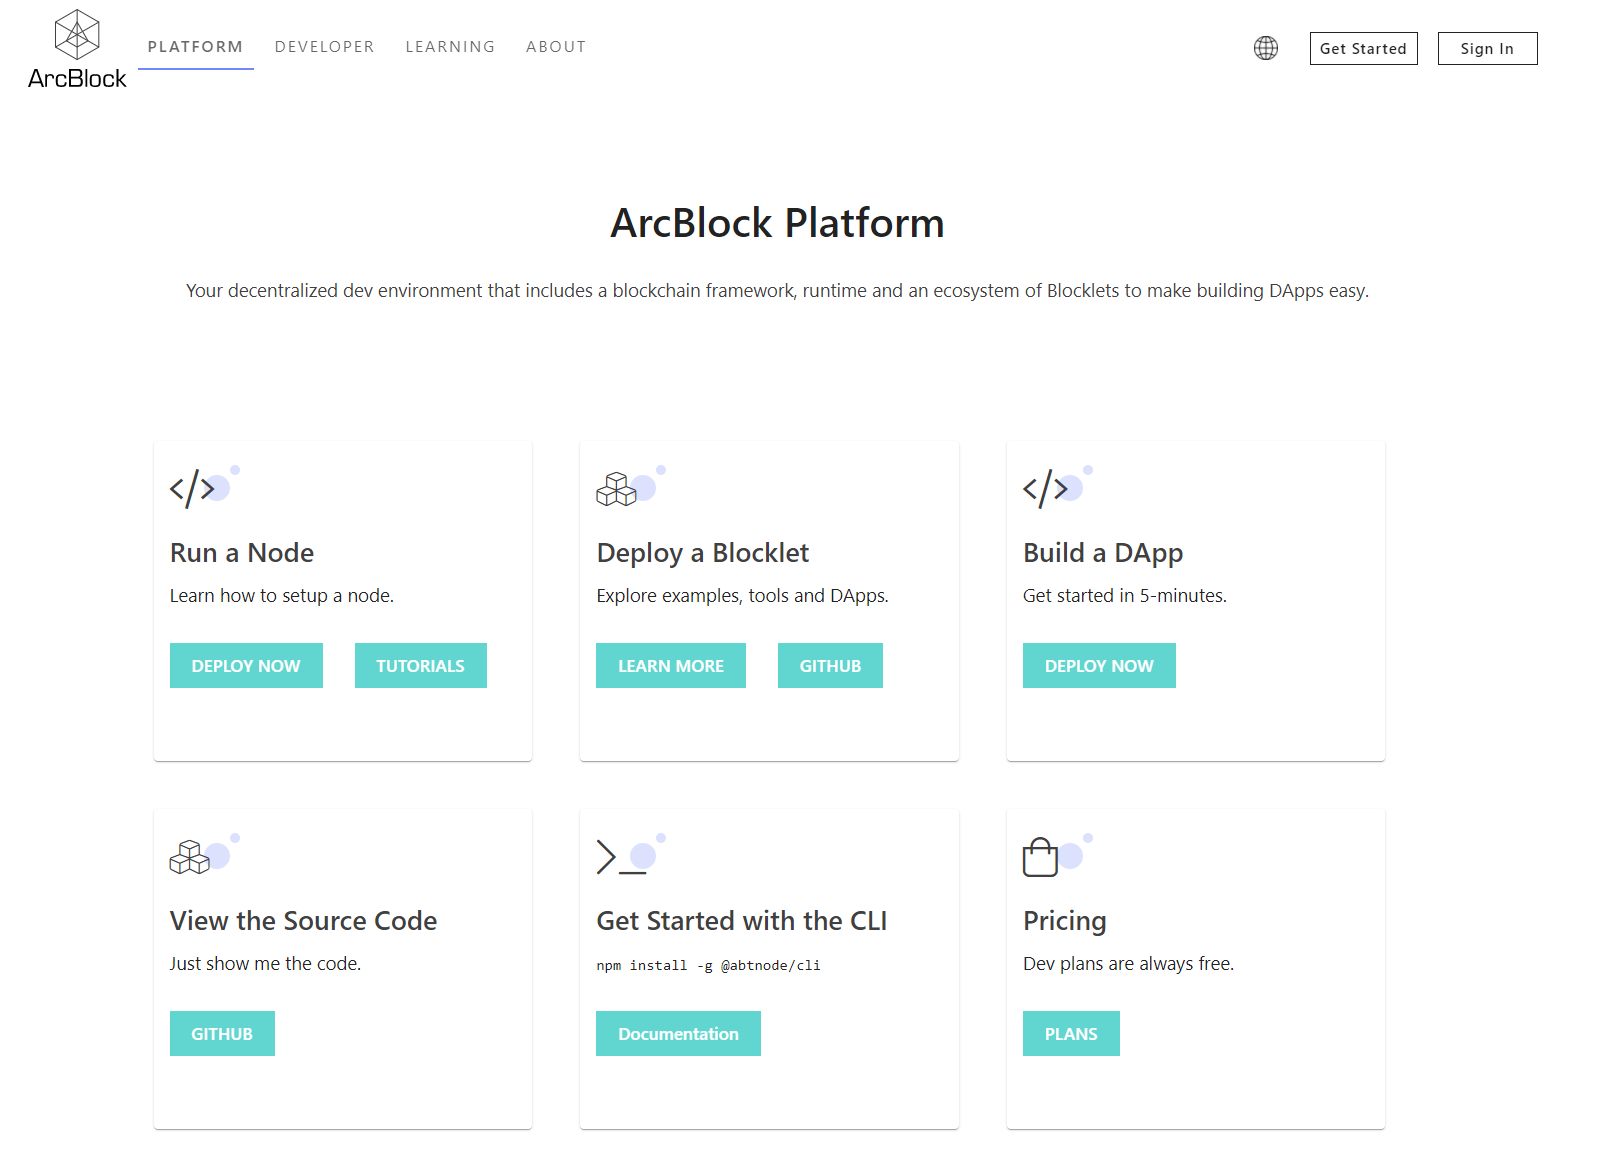Go to the About menu item
The image size is (1604, 1166).
[x=556, y=47]
